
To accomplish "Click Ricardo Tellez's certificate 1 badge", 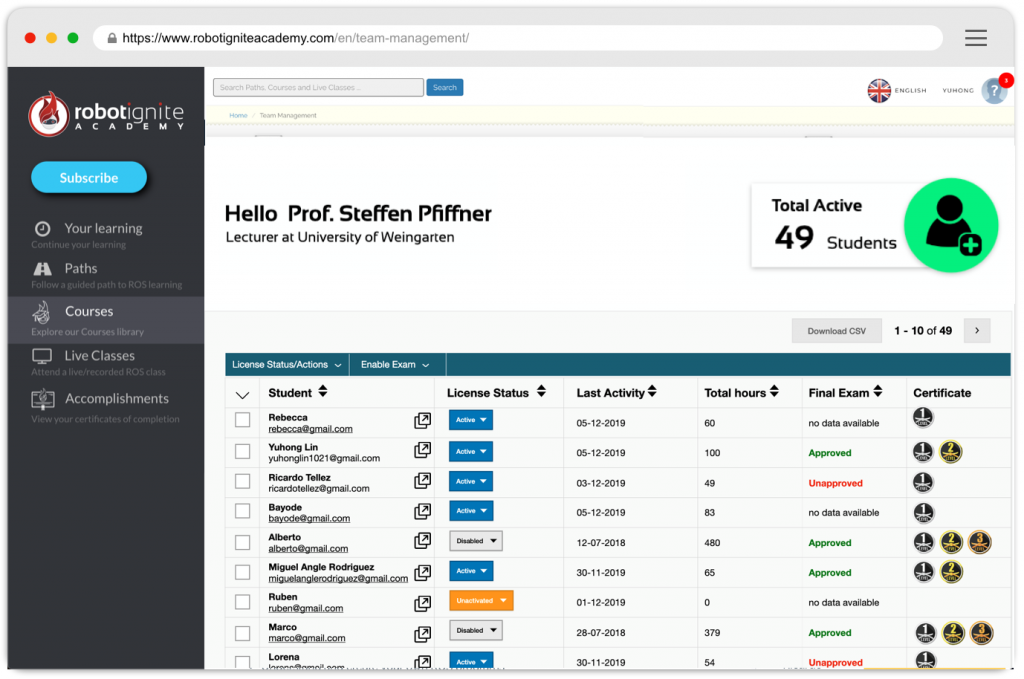I will [x=923, y=482].
